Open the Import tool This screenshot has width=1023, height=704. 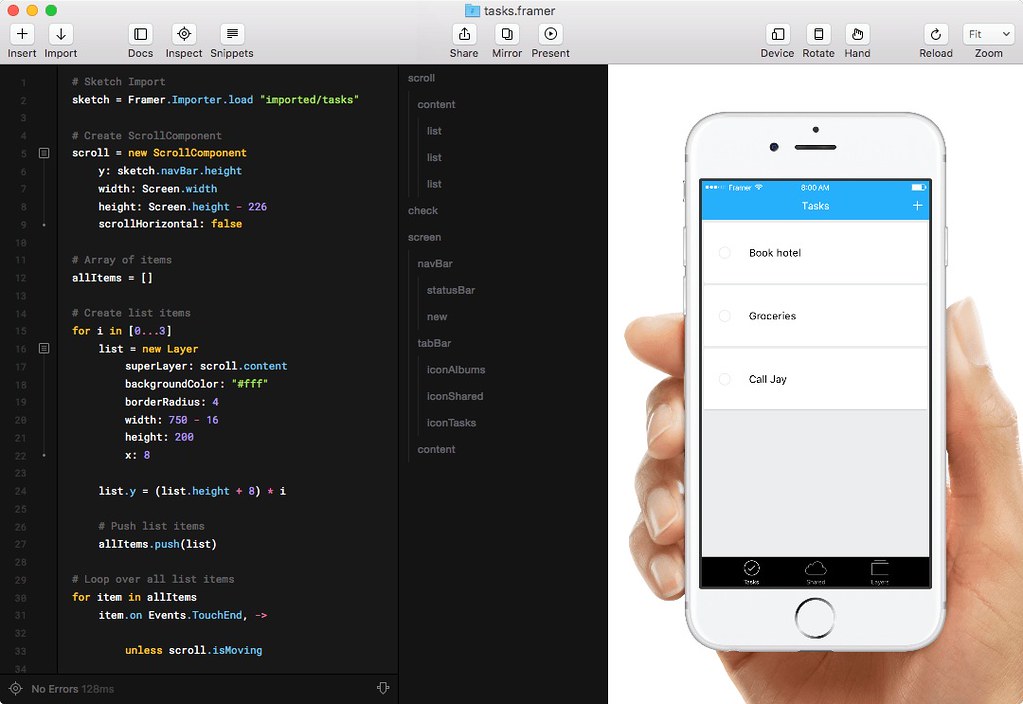pyautogui.click(x=59, y=40)
